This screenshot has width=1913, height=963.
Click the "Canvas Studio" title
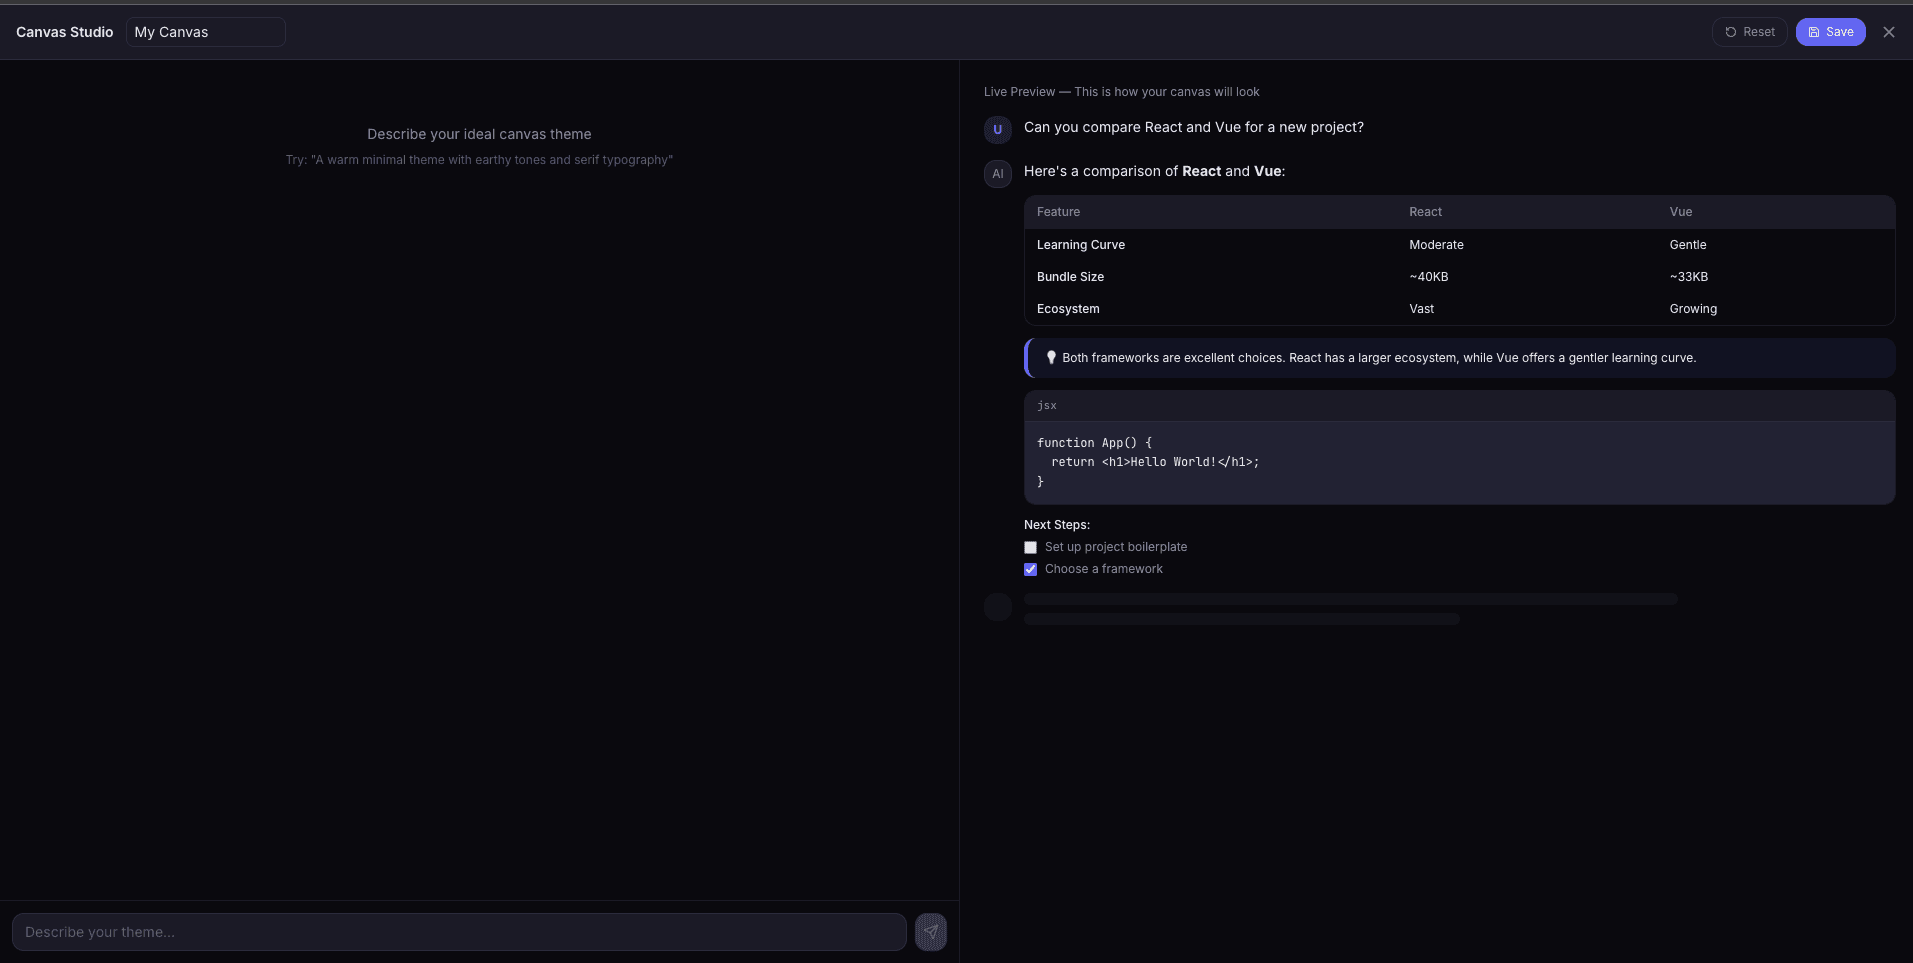click(x=65, y=32)
